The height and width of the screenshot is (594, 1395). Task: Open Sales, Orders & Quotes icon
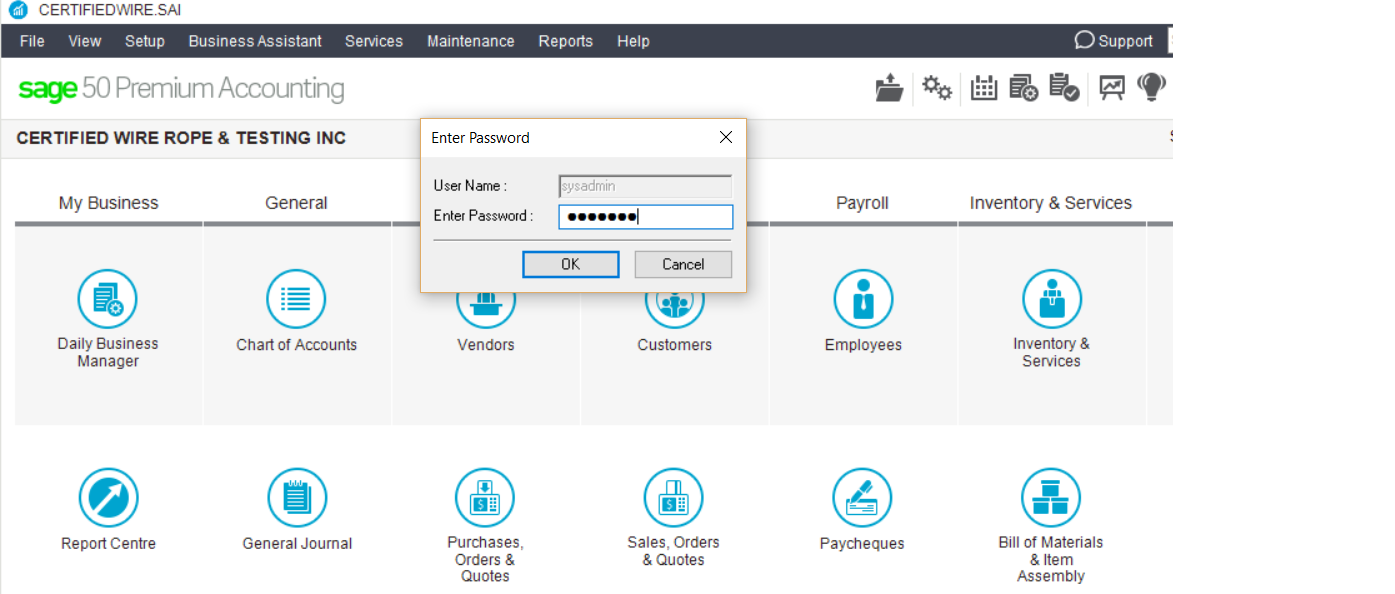pyautogui.click(x=673, y=498)
